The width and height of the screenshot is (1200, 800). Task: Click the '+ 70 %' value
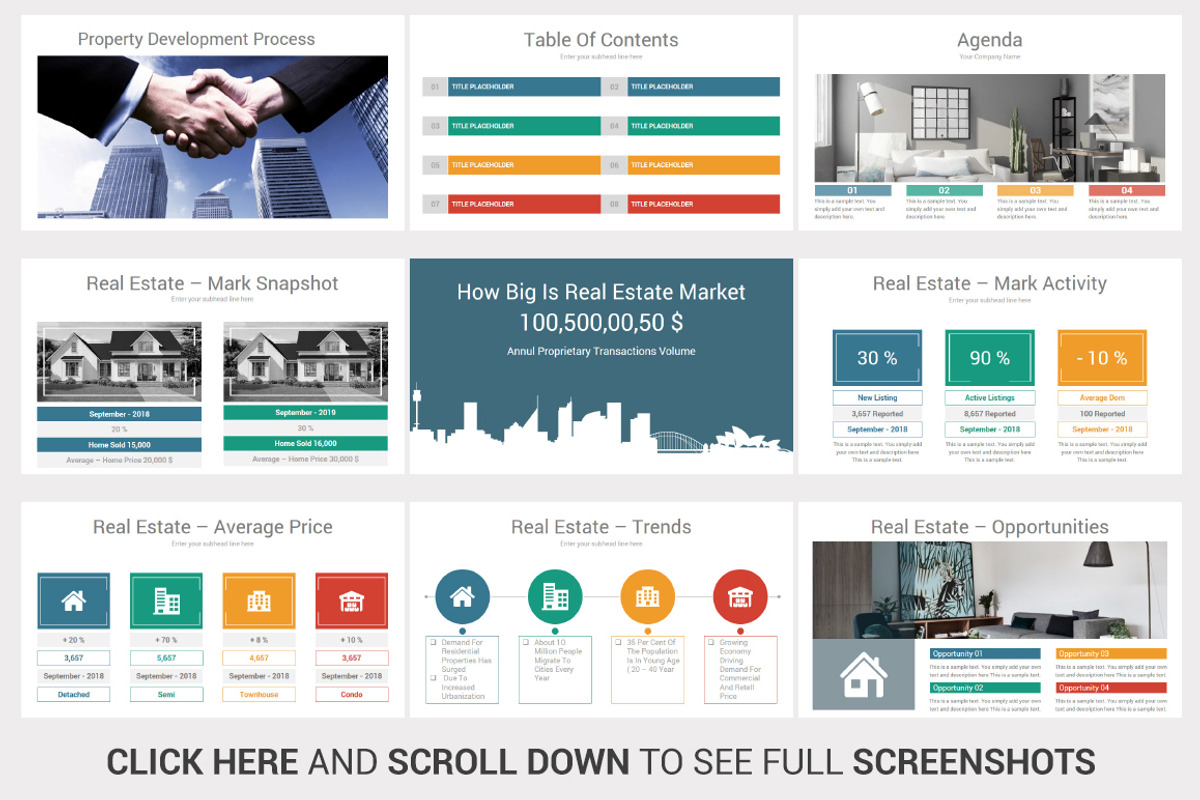[166, 640]
